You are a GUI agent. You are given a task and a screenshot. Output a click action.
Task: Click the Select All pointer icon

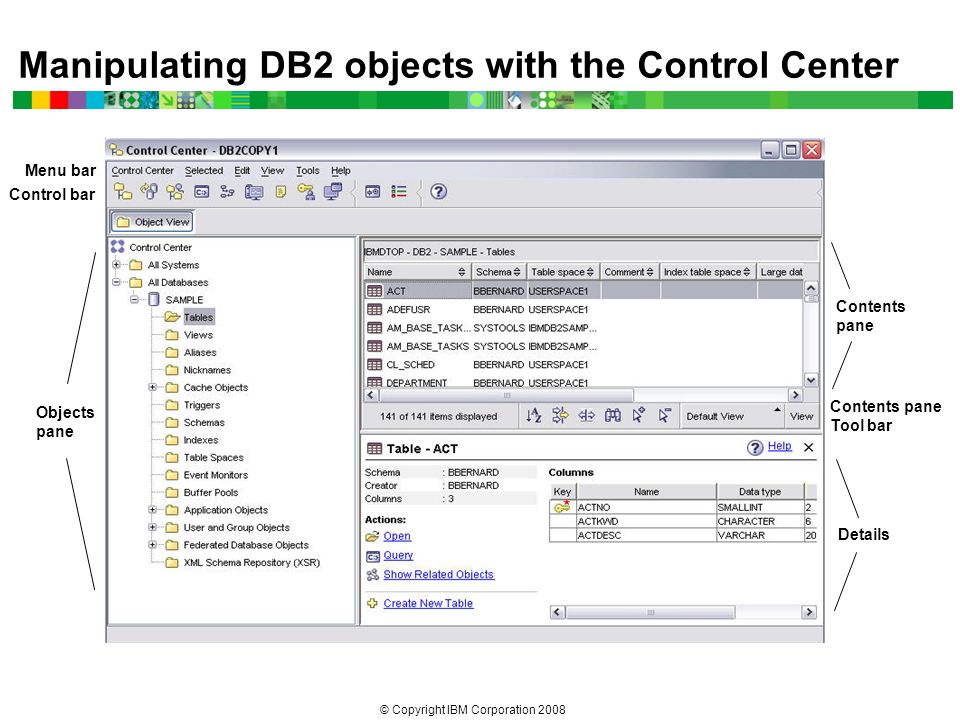pyautogui.click(x=639, y=416)
